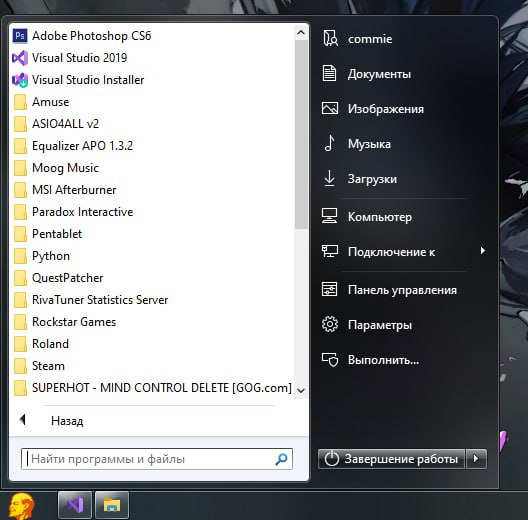The image size is (528, 520).
Task: Expand the Подключение к submenu arrow
Action: click(x=483, y=251)
